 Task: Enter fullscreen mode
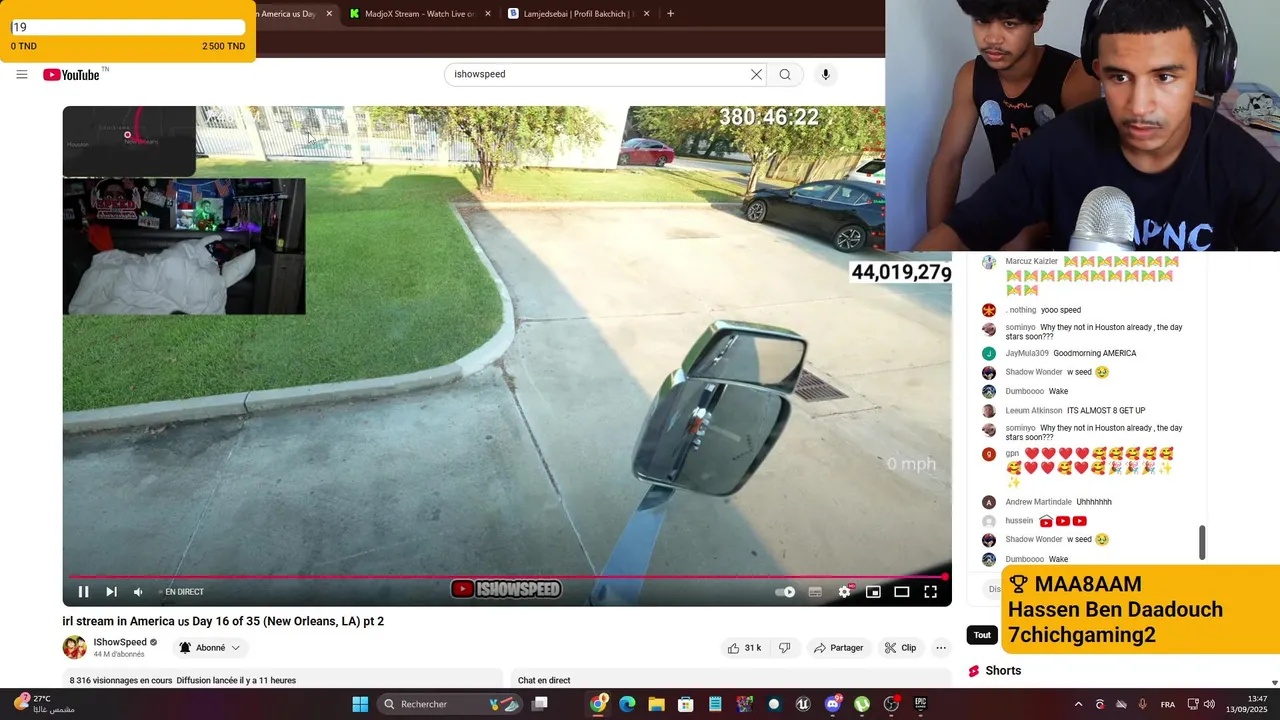(930, 592)
